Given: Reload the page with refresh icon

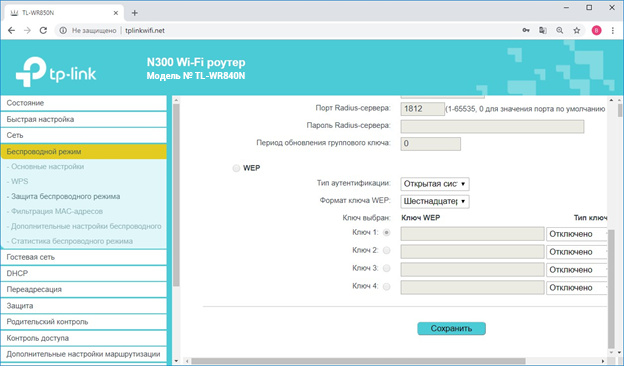Looking at the screenshot, I should coord(43,31).
